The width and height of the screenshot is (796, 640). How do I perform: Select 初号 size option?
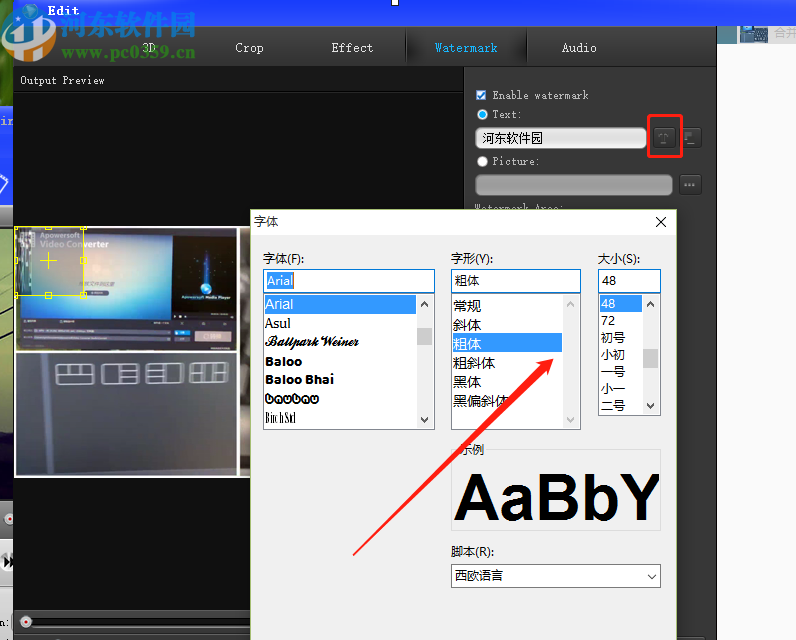coord(620,338)
